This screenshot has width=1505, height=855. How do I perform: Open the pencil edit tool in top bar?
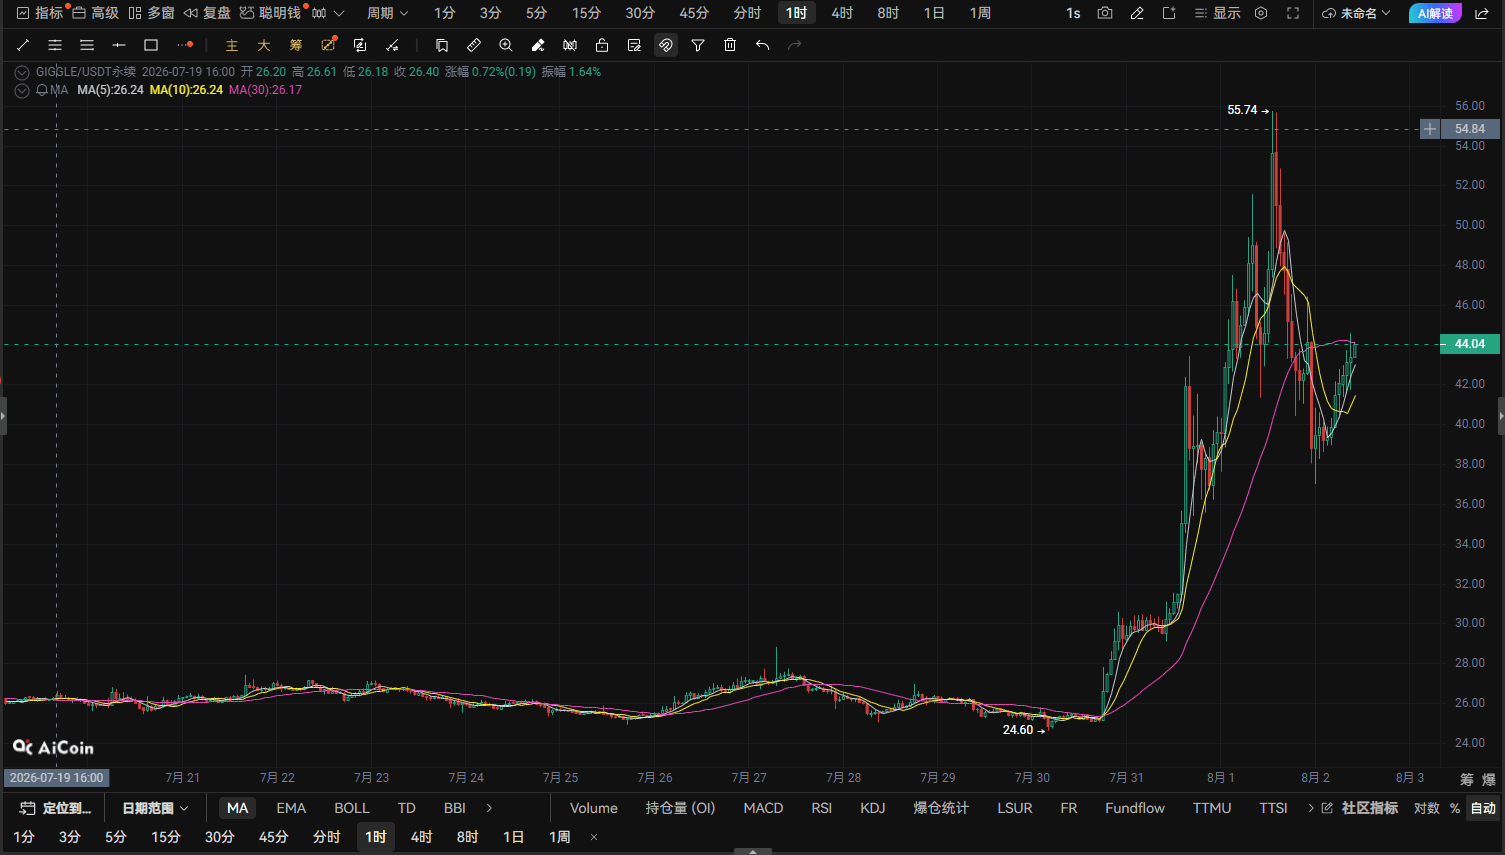click(1137, 13)
